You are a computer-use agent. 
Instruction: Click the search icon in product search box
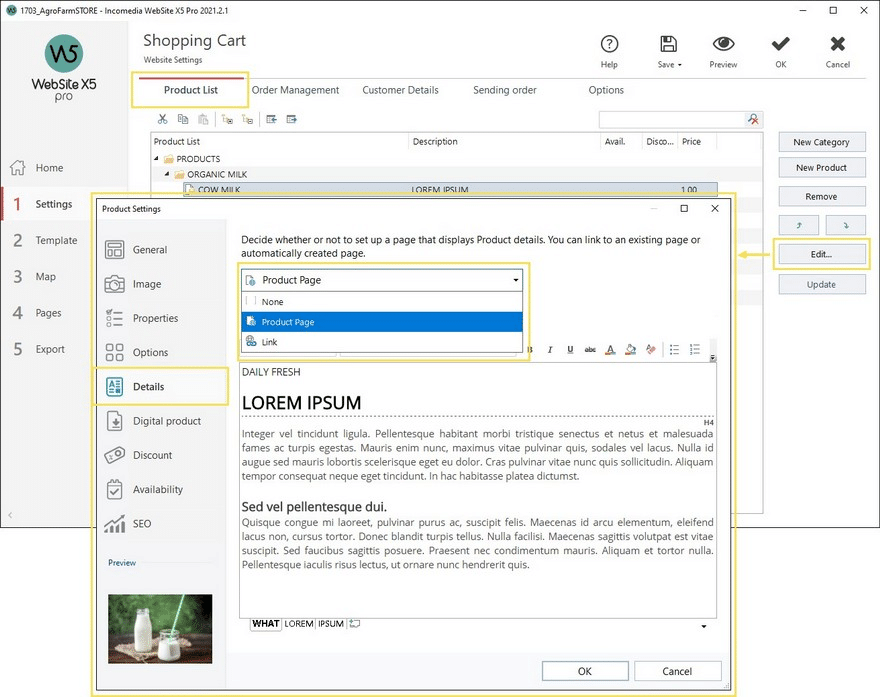pos(754,120)
